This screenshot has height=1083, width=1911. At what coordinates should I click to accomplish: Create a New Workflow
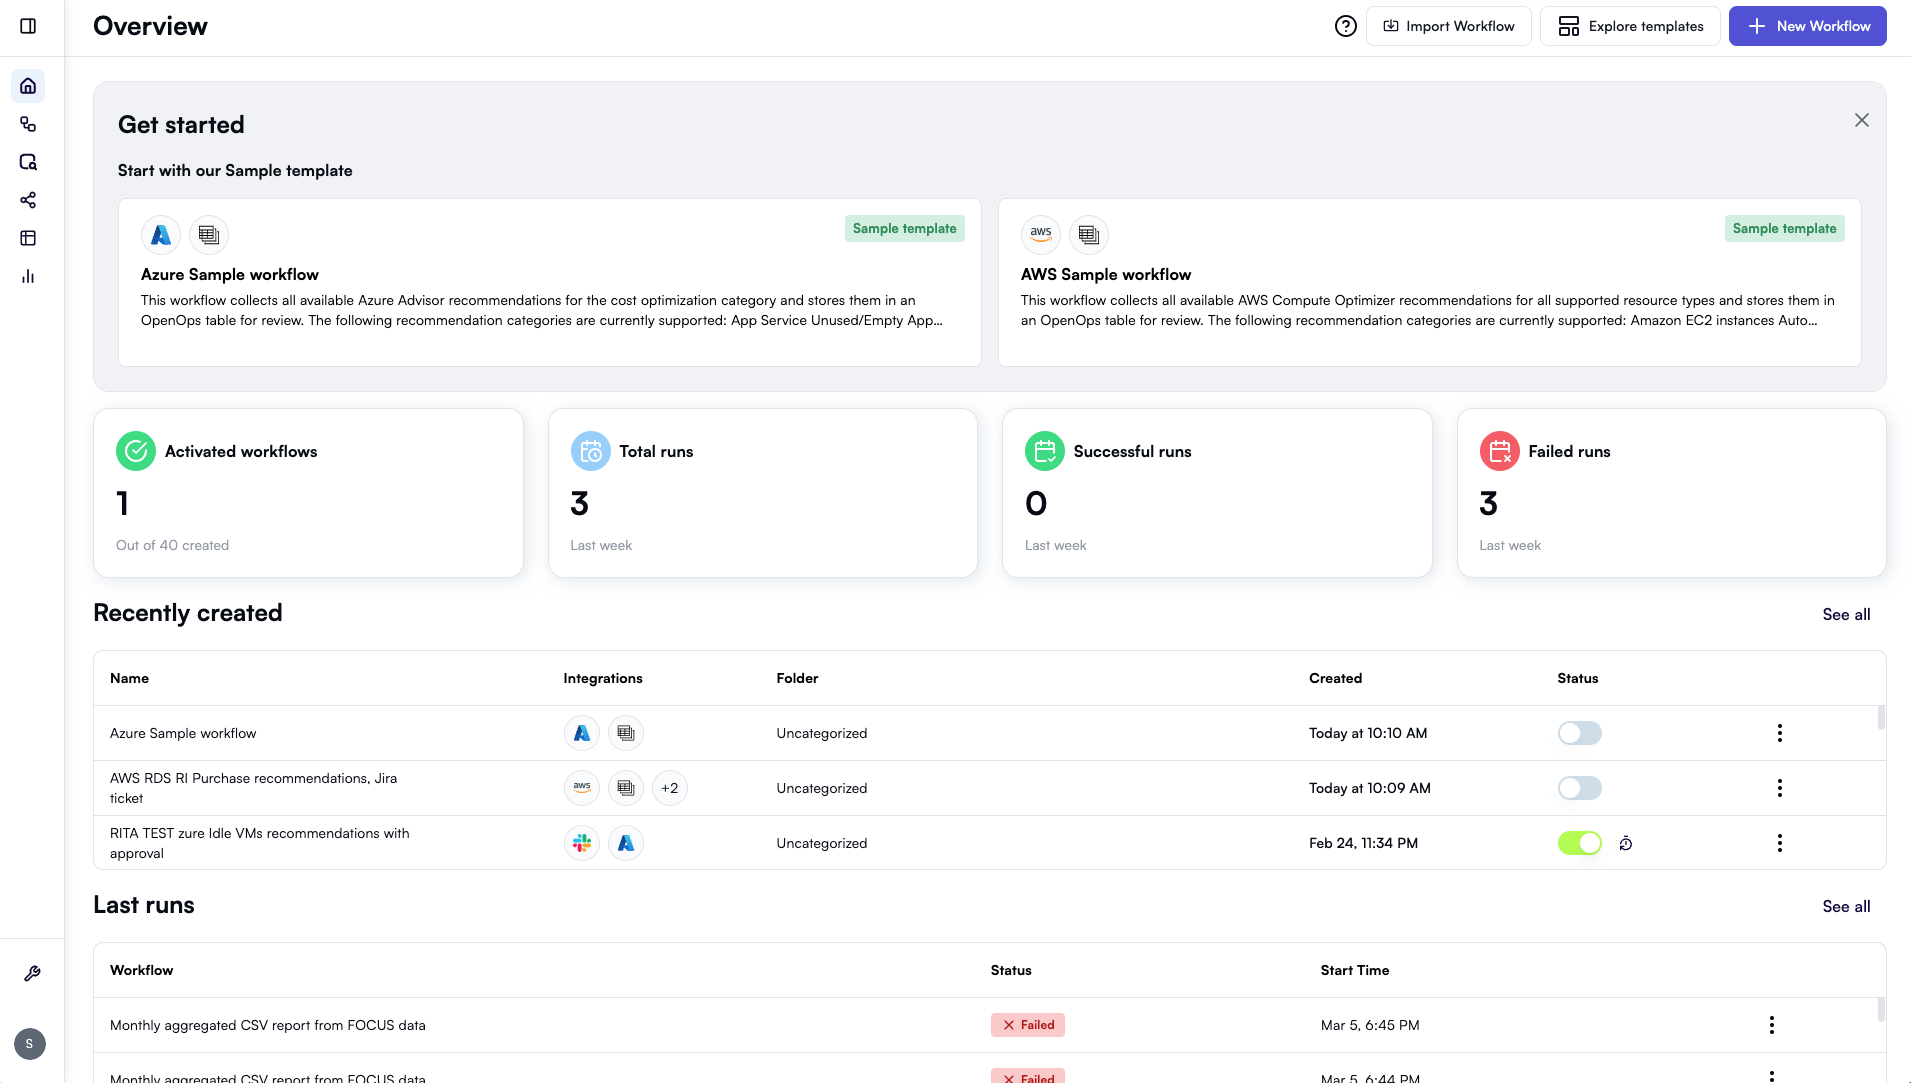[x=1808, y=26]
